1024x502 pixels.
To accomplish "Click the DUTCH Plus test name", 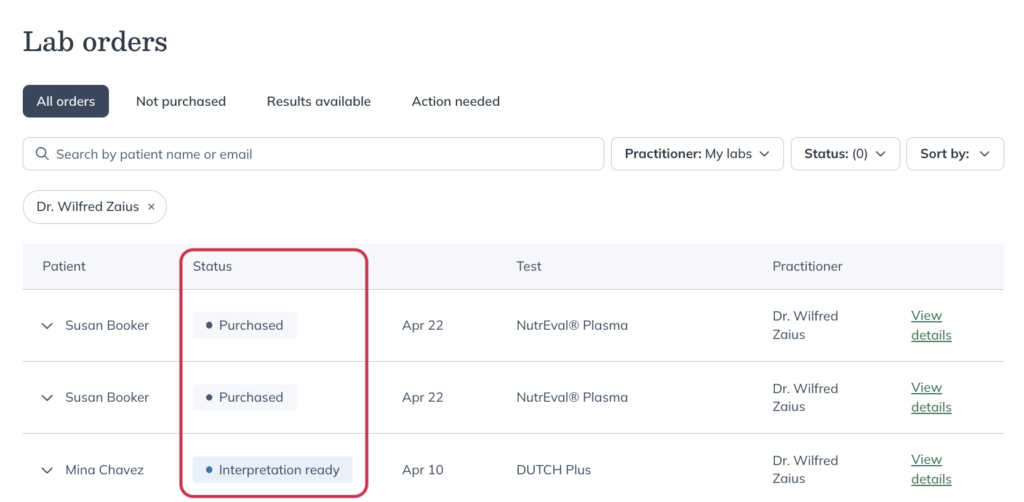I will pyautogui.click(x=554, y=470).
